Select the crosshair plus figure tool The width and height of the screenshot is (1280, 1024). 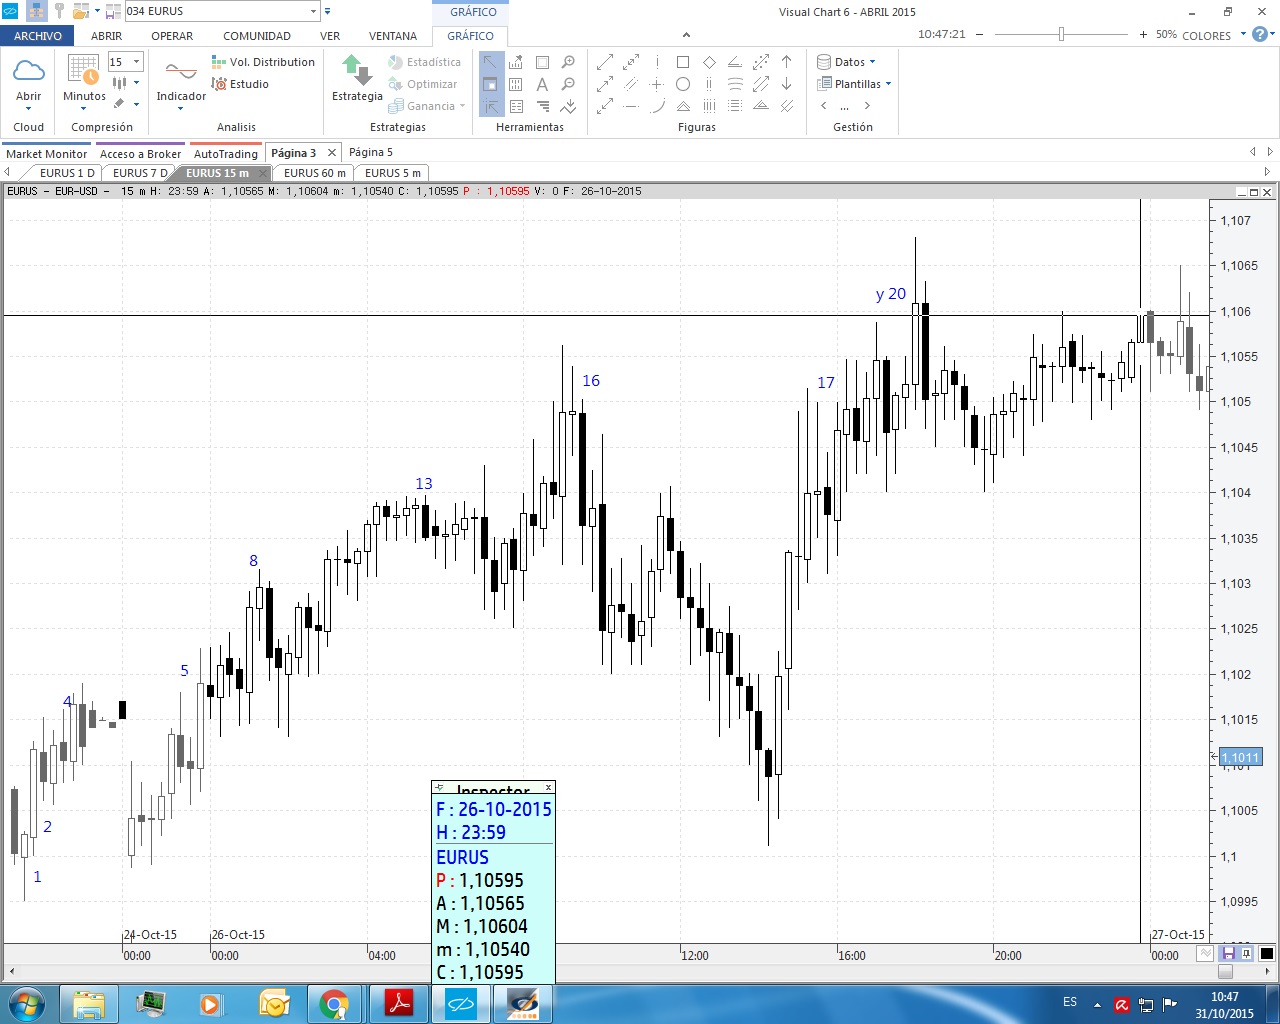(x=657, y=84)
